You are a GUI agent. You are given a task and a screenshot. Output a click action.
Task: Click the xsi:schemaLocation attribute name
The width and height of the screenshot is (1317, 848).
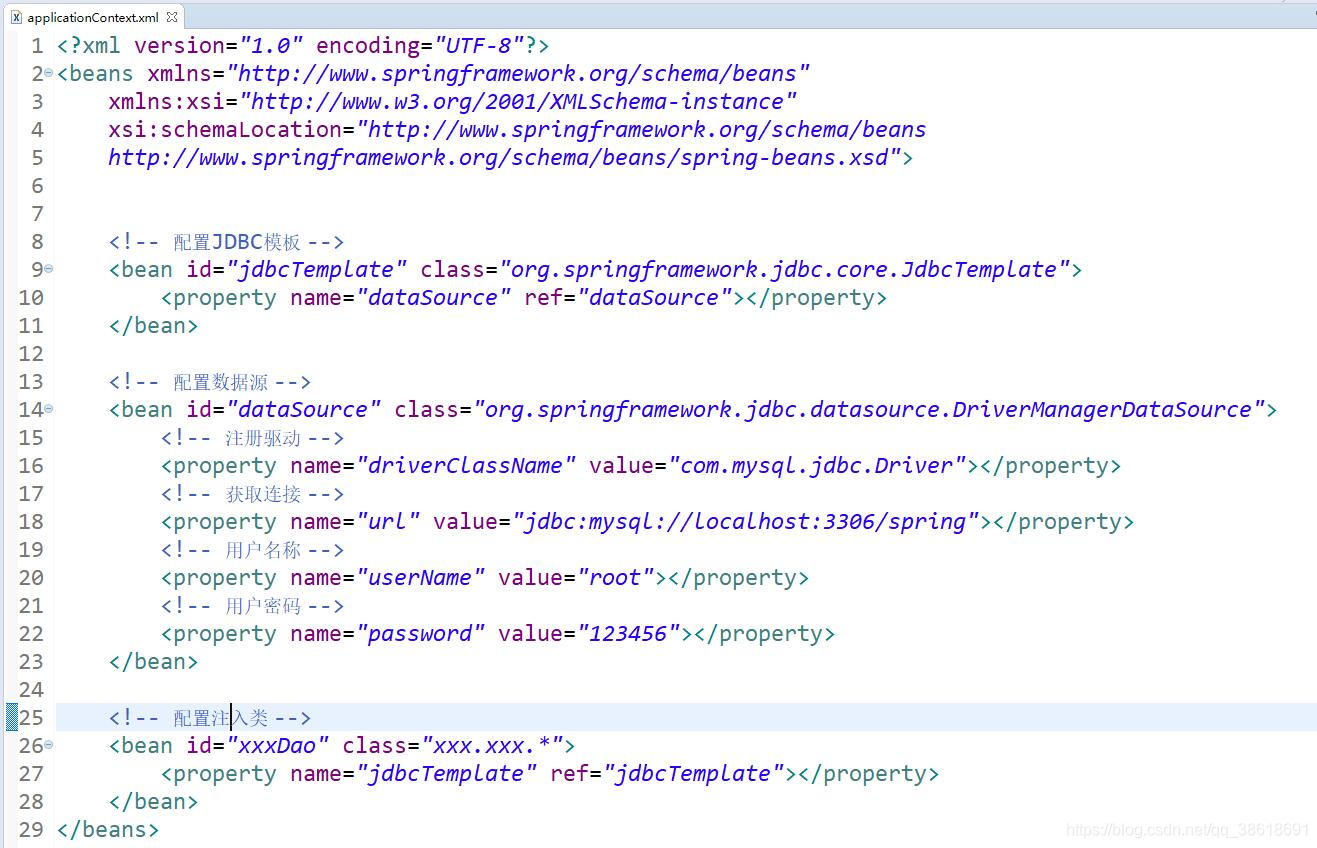[226, 130]
